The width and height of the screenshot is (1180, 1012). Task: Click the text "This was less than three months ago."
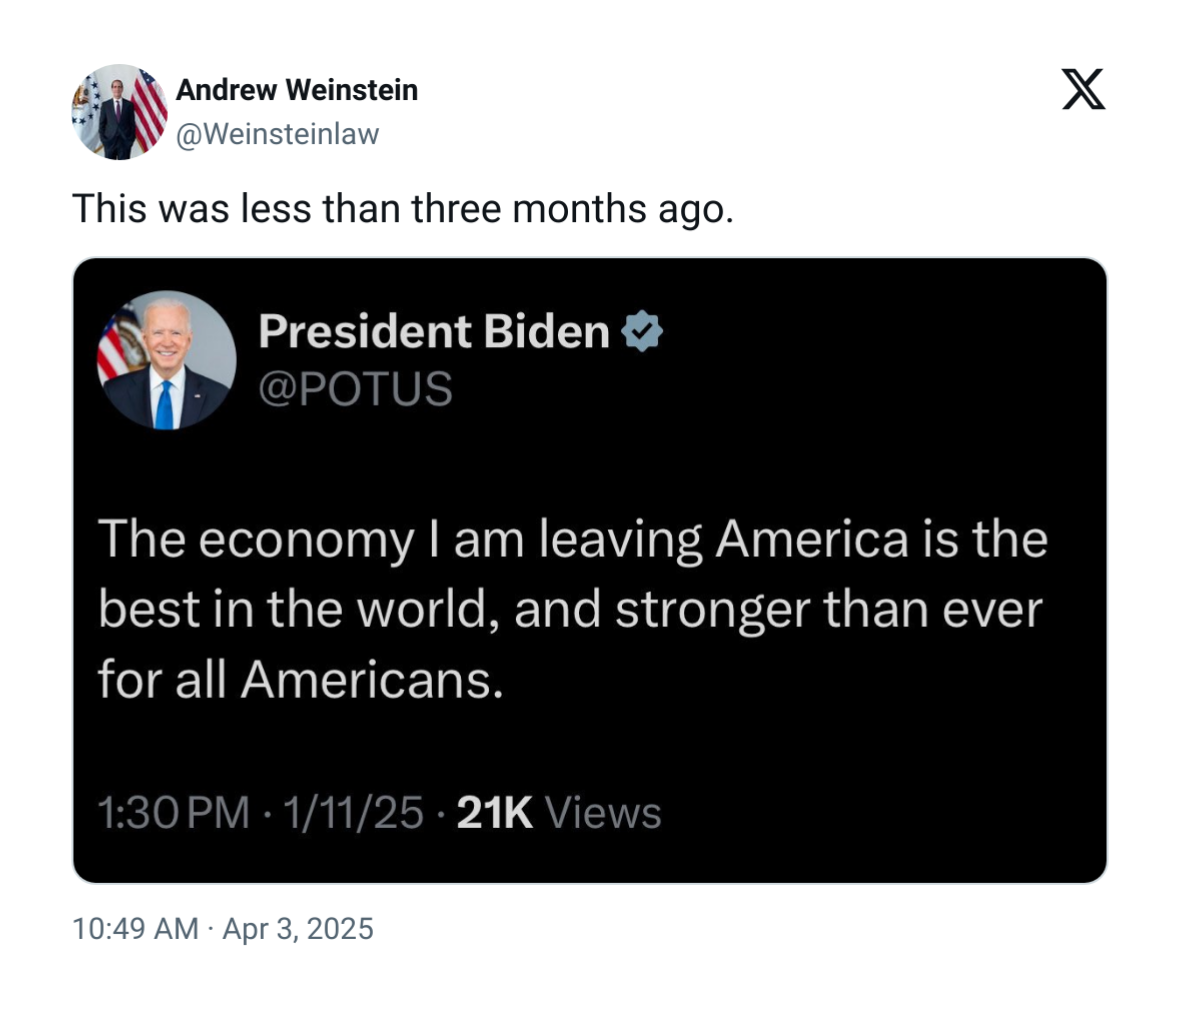402,209
